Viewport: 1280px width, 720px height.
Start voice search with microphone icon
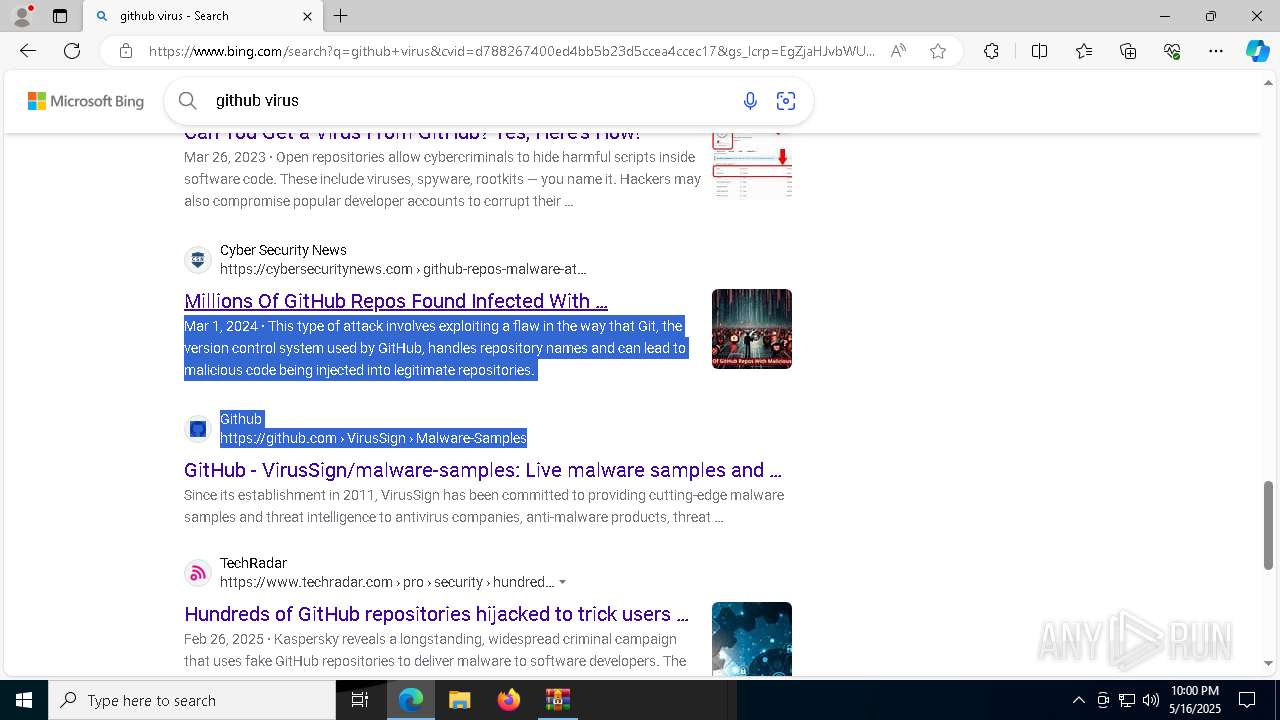tap(750, 100)
